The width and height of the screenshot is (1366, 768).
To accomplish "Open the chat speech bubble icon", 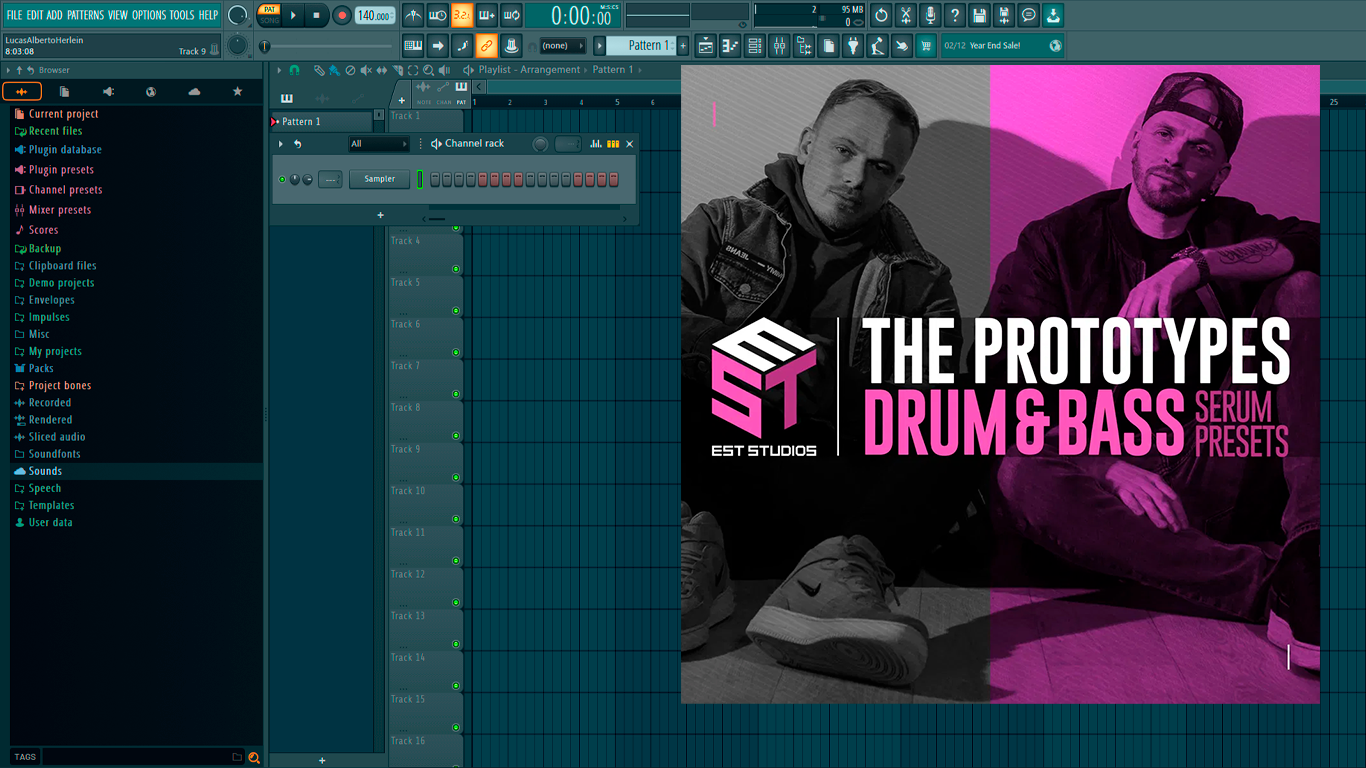I will click(x=1029, y=15).
